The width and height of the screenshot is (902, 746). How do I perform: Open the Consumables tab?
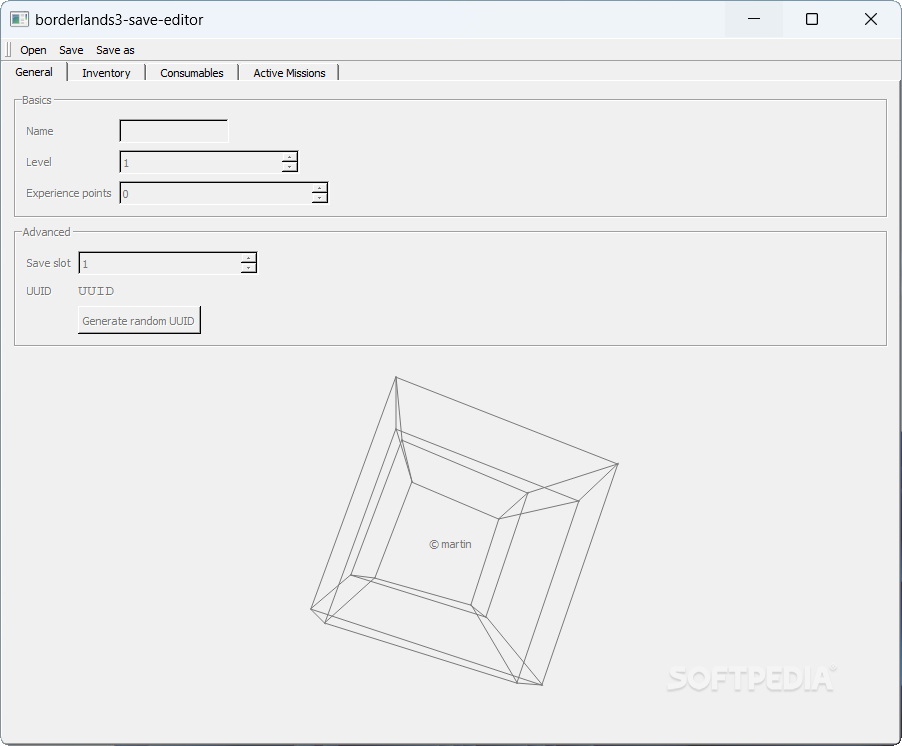pyautogui.click(x=192, y=73)
